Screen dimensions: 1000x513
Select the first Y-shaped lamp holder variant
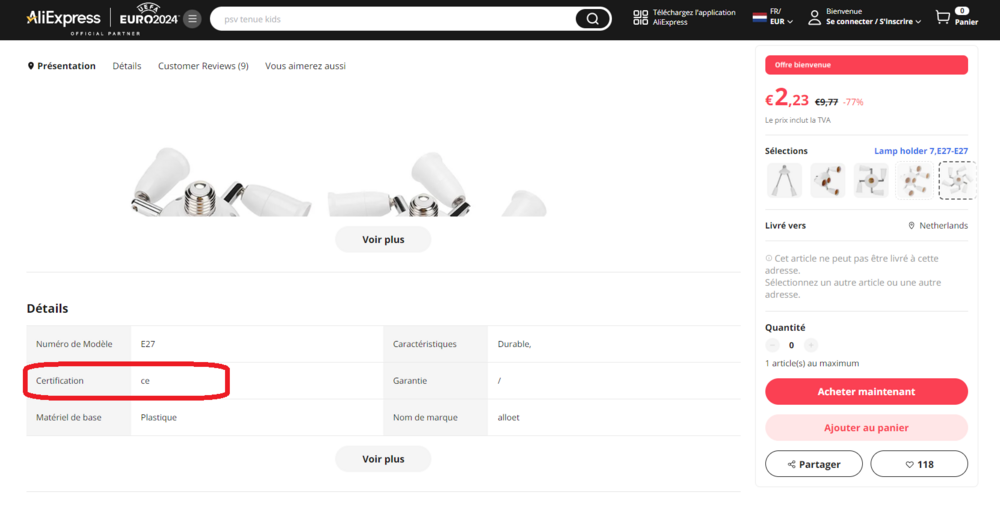tap(784, 181)
